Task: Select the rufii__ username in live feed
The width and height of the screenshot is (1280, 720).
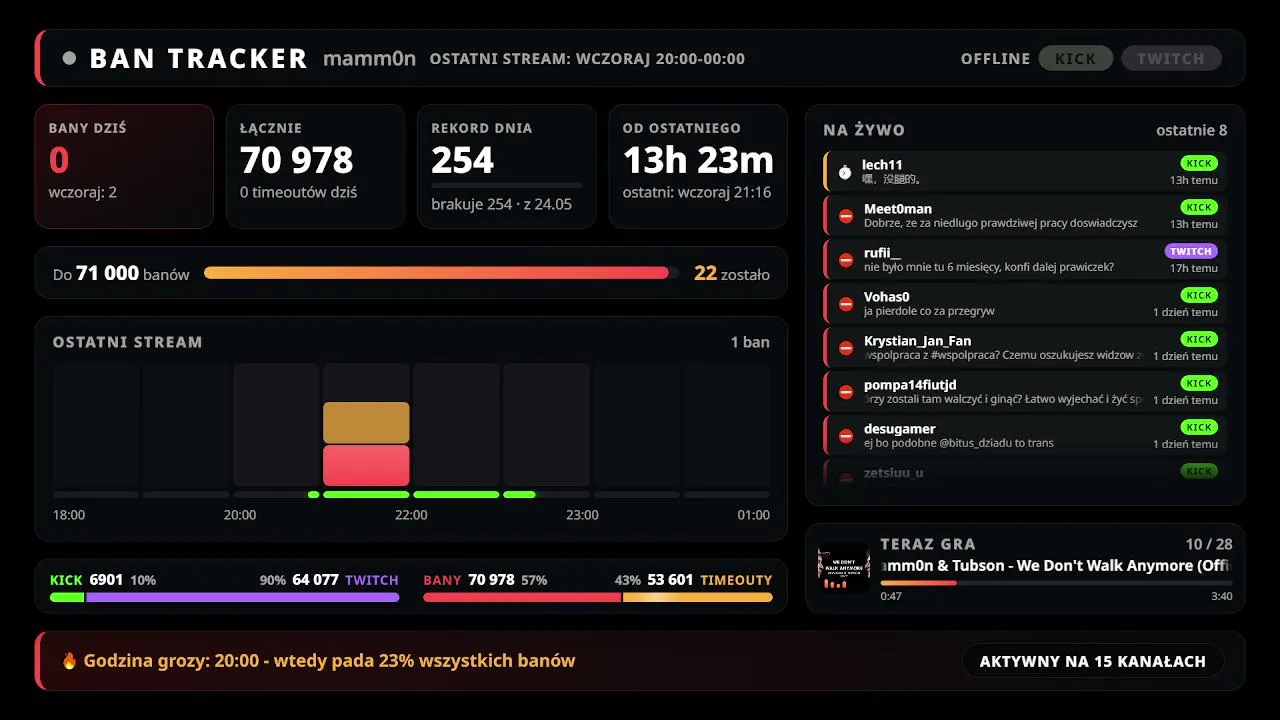Action: coord(882,253)
